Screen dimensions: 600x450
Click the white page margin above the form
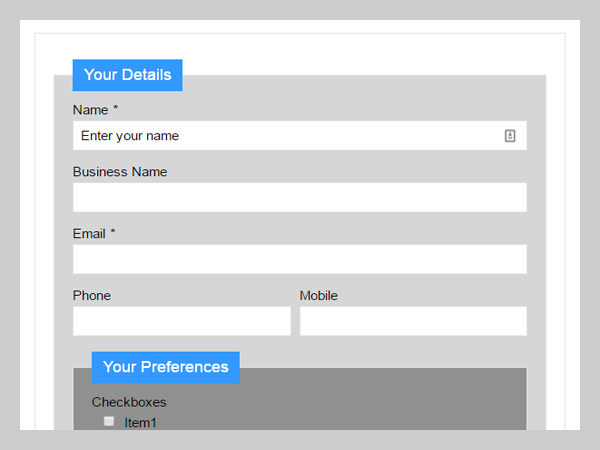(300, 52)
